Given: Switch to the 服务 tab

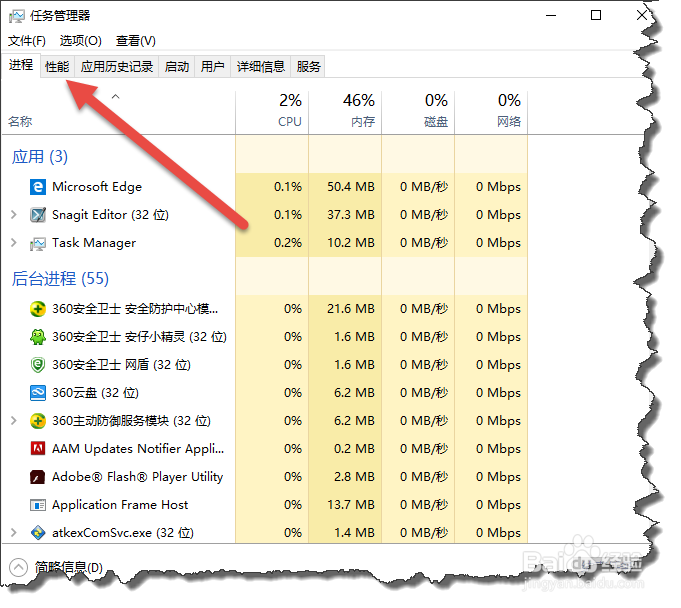Looking at the screenshot, I should click(x=308, y=66).
